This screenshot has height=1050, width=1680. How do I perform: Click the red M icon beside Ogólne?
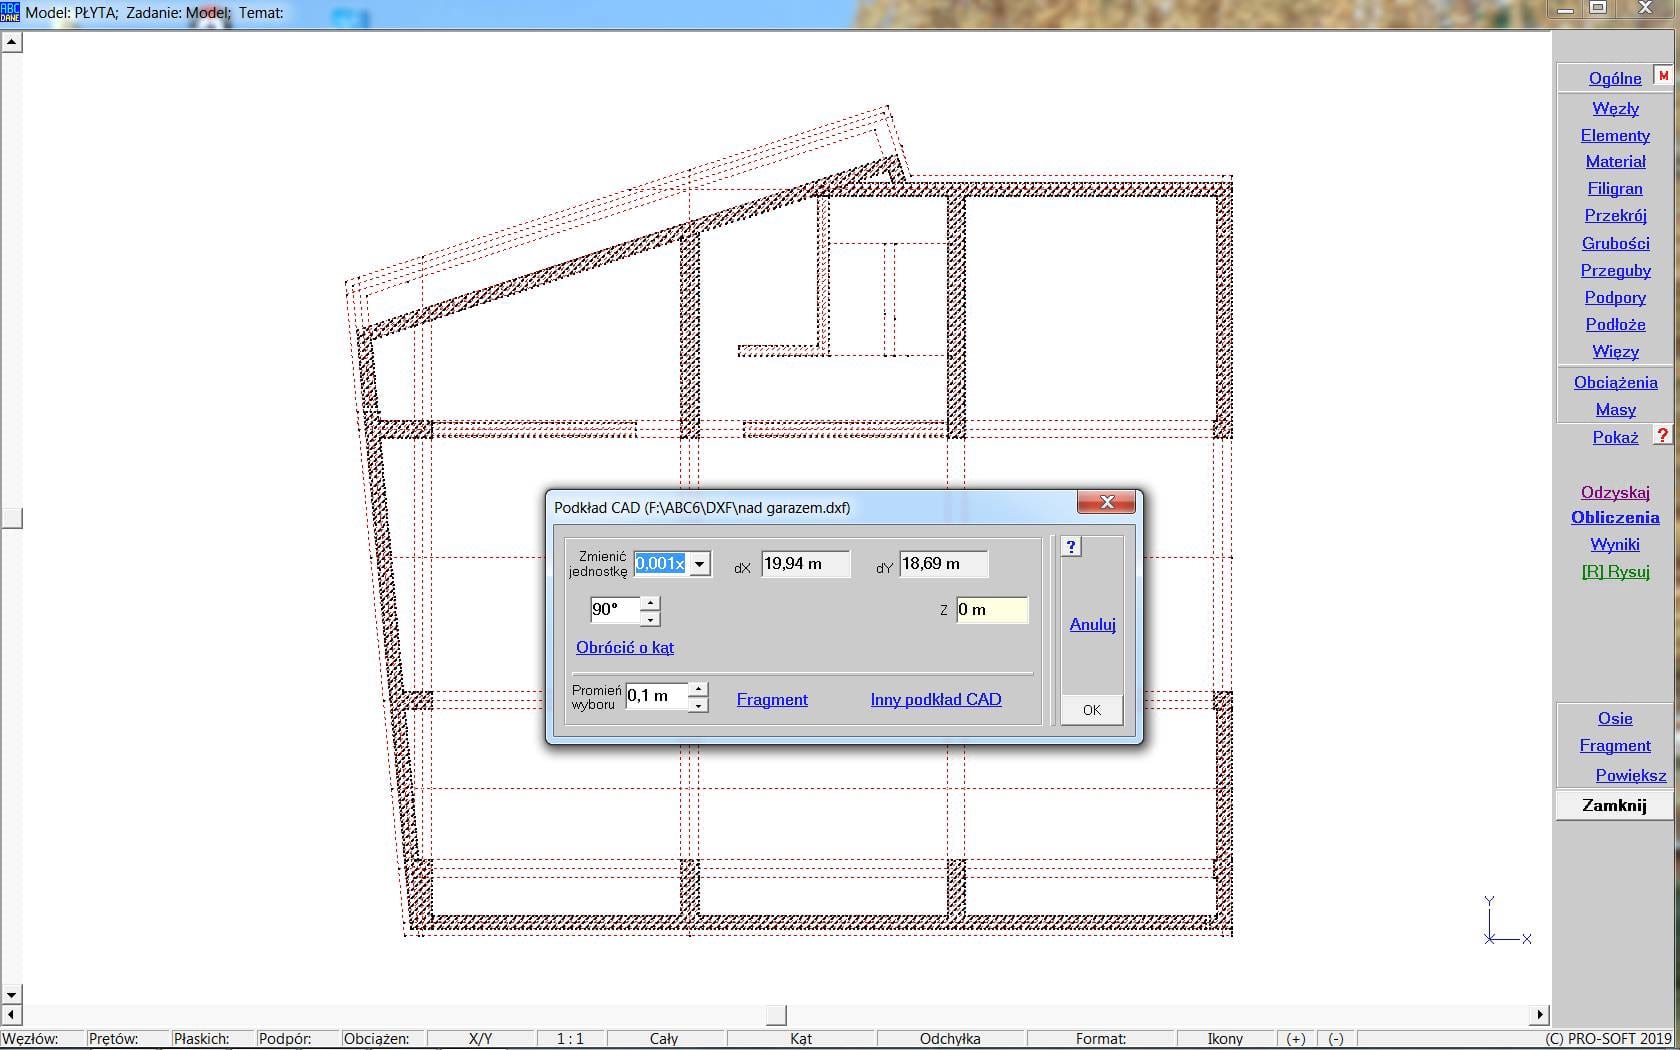tap(1663, 76)
